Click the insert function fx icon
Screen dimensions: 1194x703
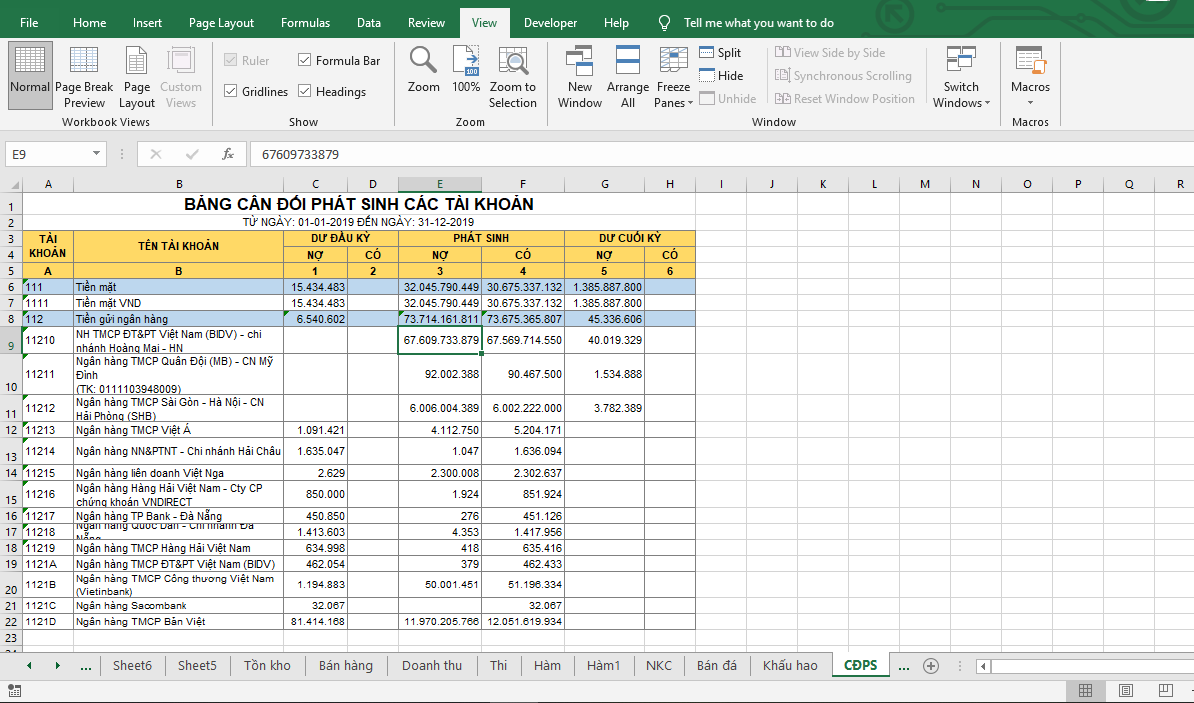228,154
